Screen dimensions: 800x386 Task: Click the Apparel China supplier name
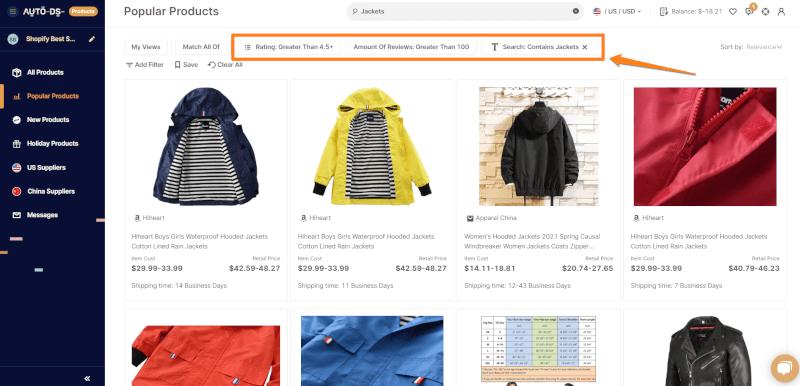point(496,218)
